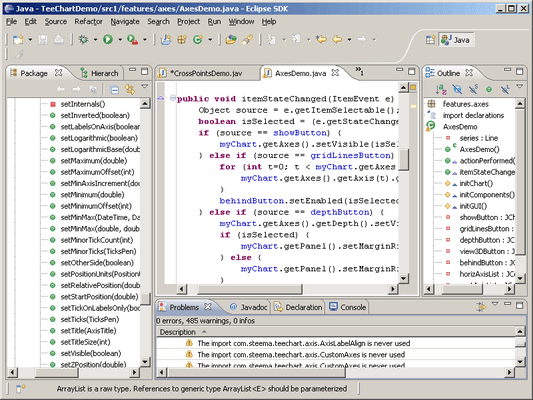Viewport: 533px width, 400px height.
Task: Open the Refactor menu
Action: point(88,22)
